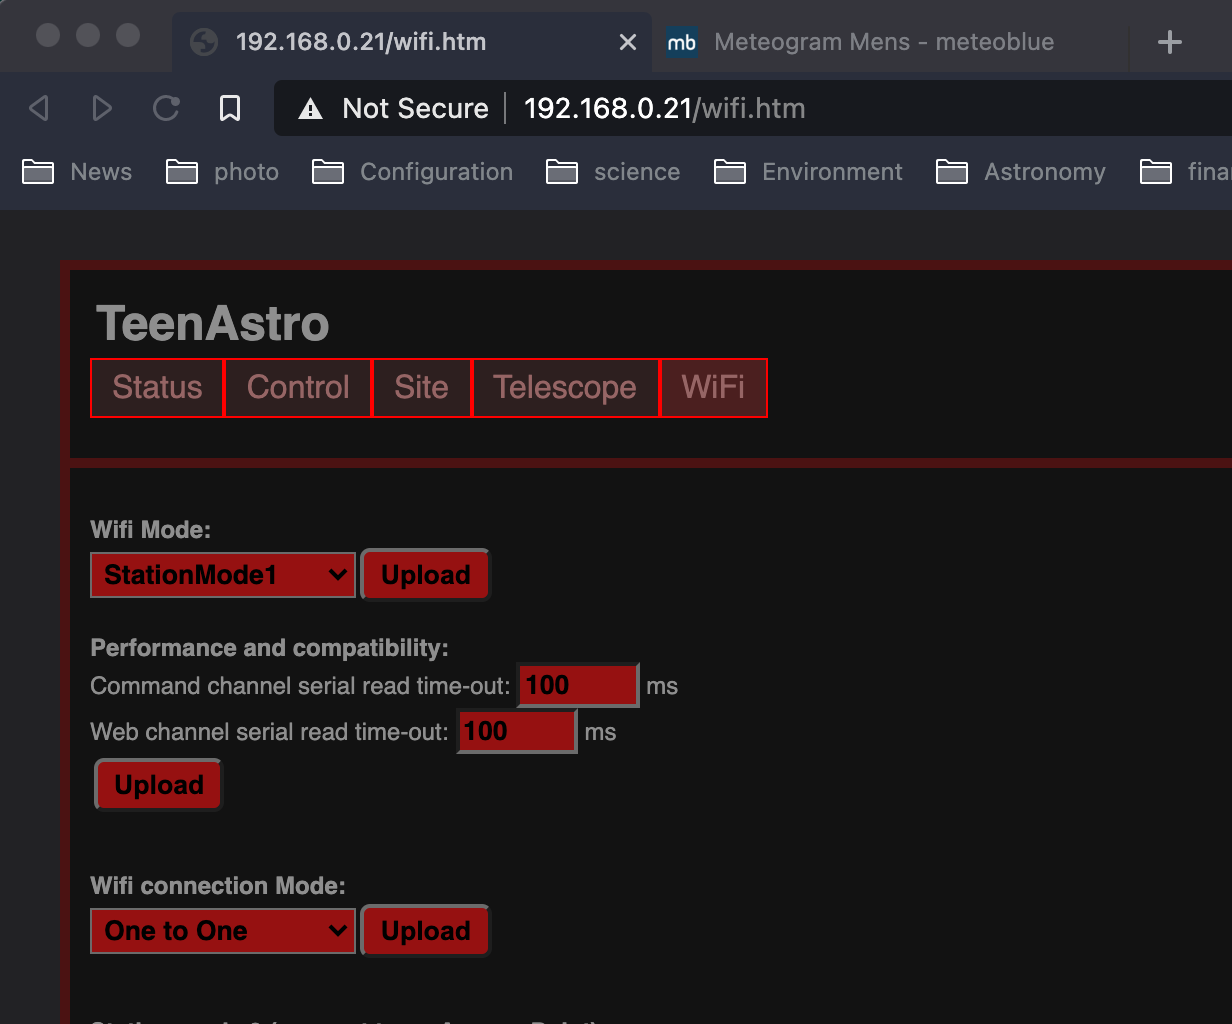Click the address bar URL
The width and height of the screenshot is (1232, 1024).
click(664, 108)
